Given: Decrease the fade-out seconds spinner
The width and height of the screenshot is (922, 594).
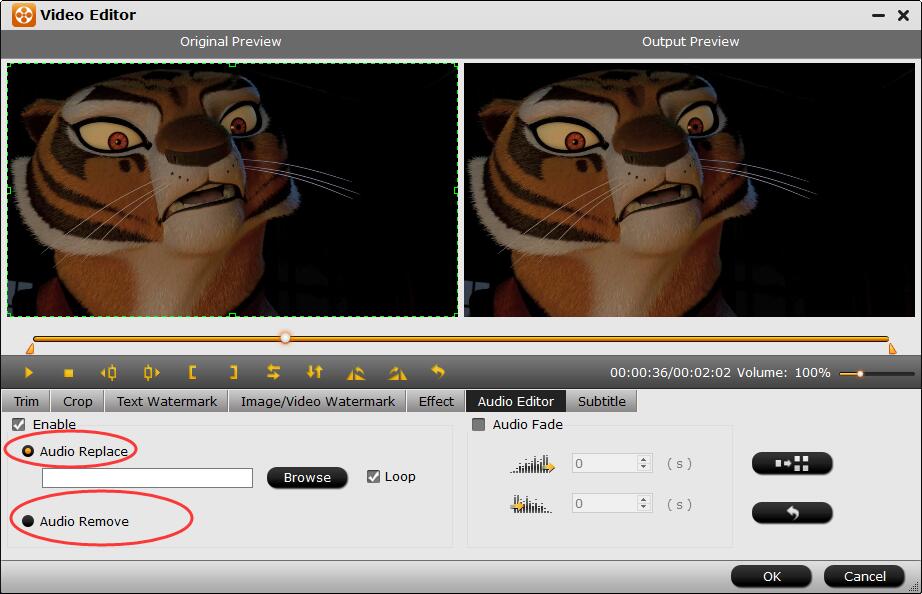Looking at the screenshot, I should [643, 509].
